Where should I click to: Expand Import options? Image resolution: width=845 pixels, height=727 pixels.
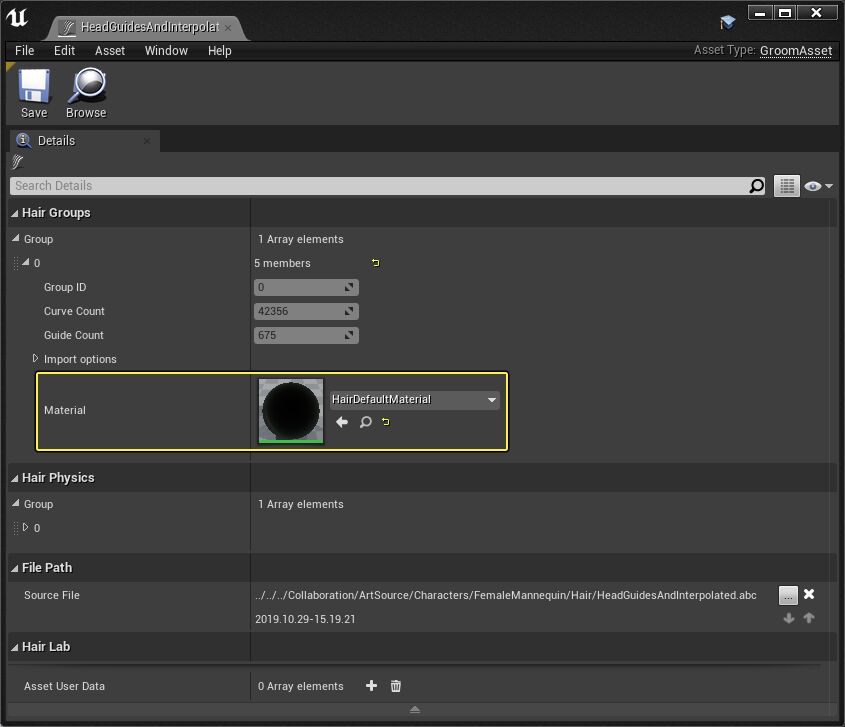coord(36,359)
